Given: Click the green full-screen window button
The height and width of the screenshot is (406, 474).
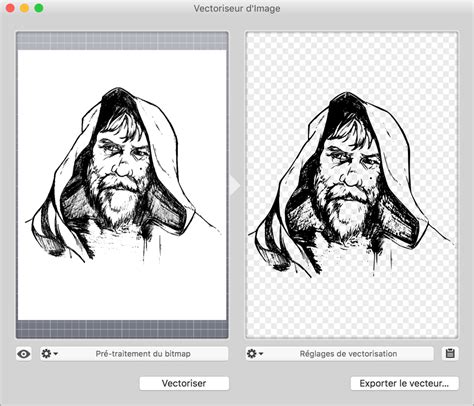Looking at the screenshot, I should coord(39,8).
